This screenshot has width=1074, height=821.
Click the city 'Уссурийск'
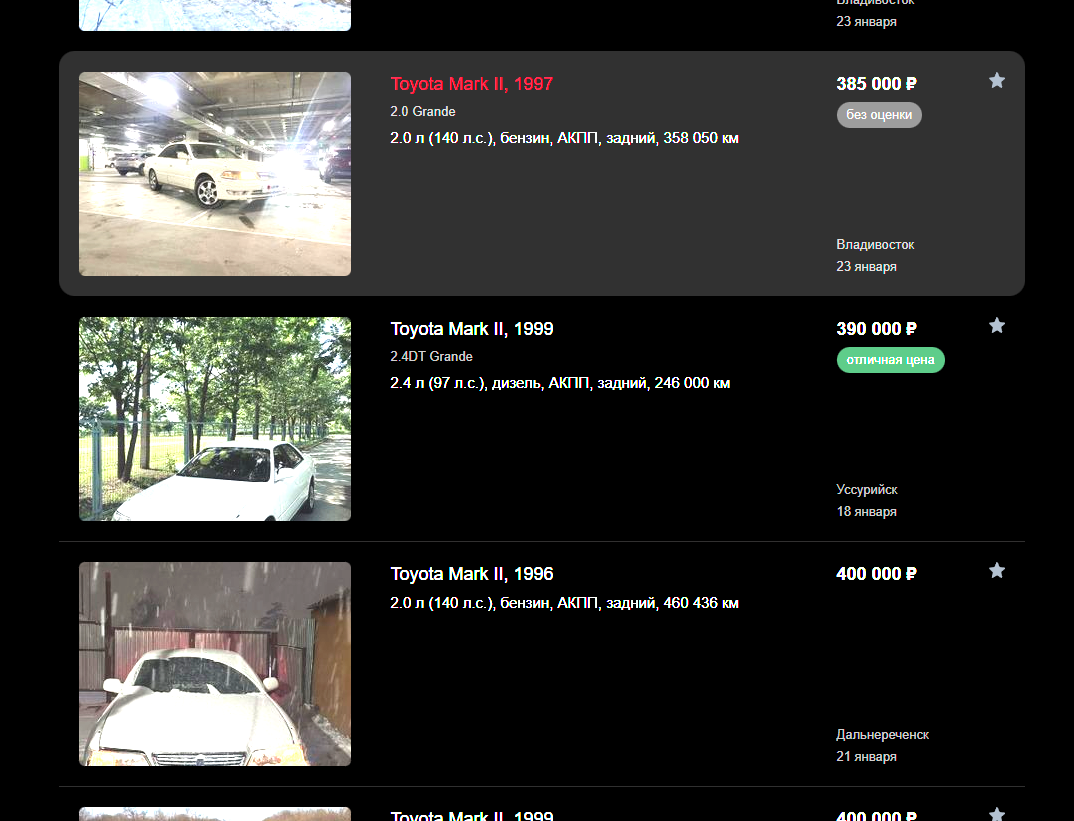click(866, 490)
